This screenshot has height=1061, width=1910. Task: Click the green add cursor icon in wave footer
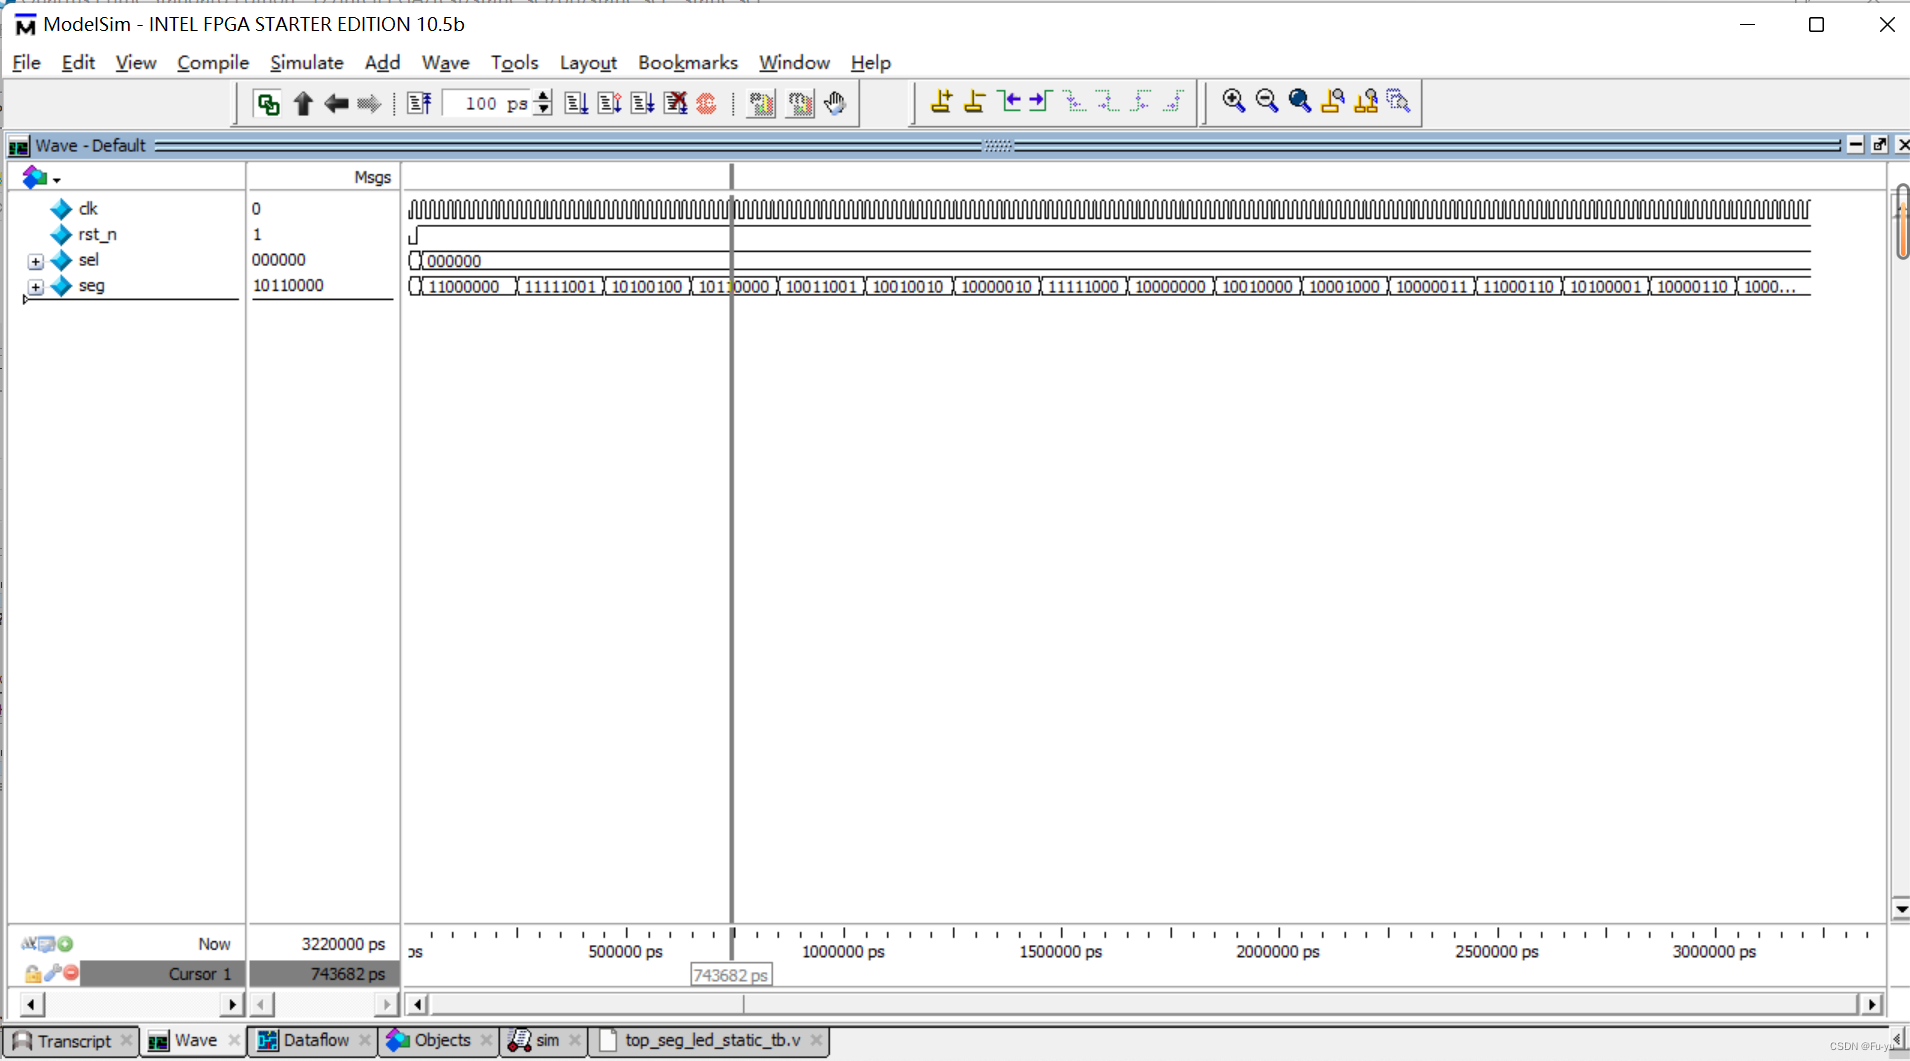click(x=65, y=943)
